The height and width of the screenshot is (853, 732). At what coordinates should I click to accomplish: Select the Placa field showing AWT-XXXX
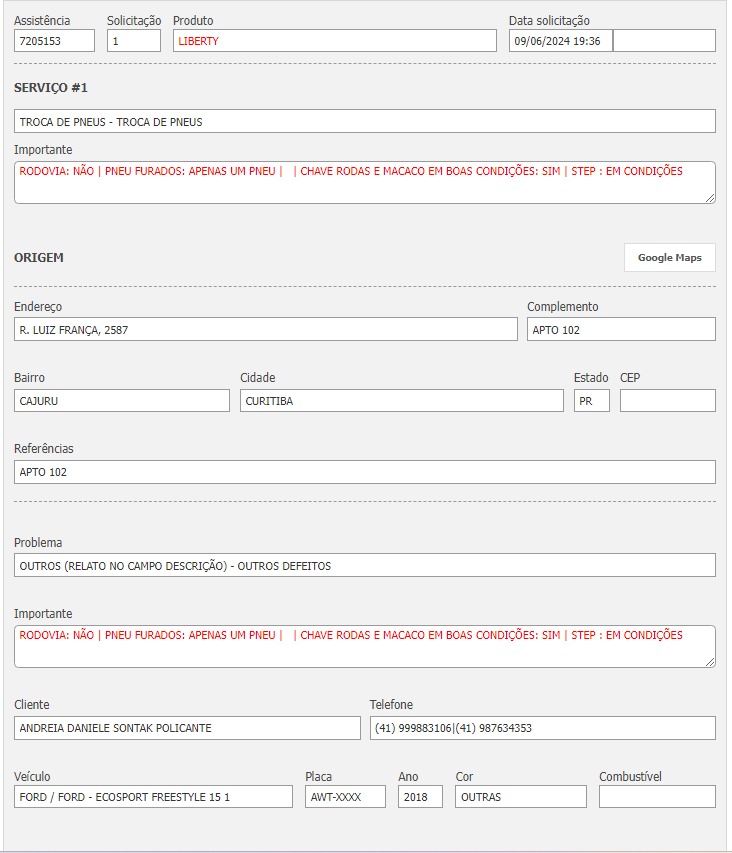[345, 797]
